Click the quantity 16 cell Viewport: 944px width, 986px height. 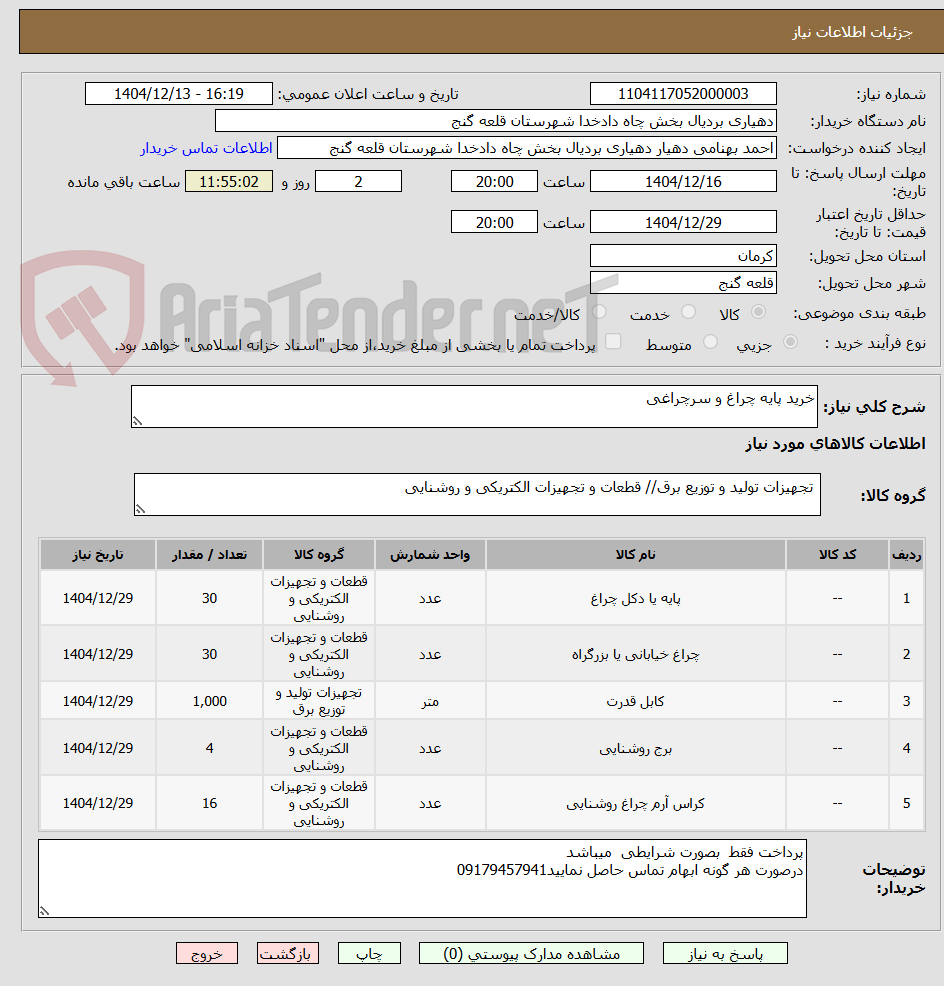click(209, 804)
